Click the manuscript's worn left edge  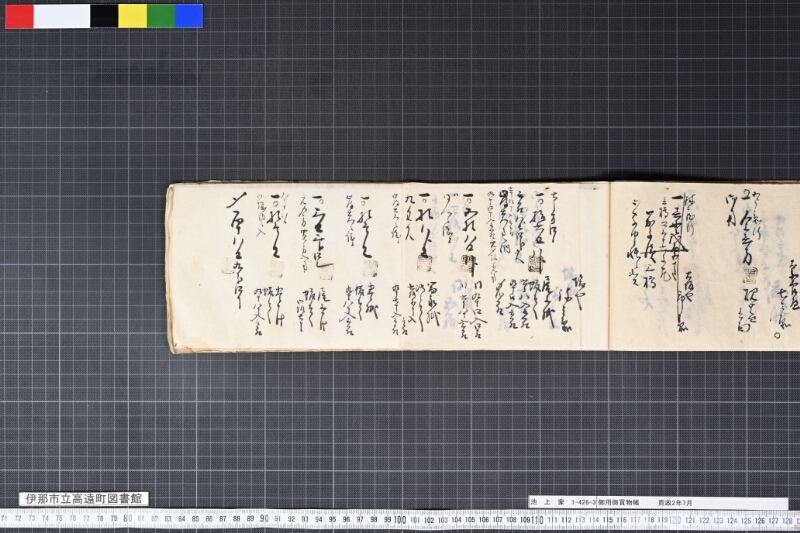[x=170, y=268]
